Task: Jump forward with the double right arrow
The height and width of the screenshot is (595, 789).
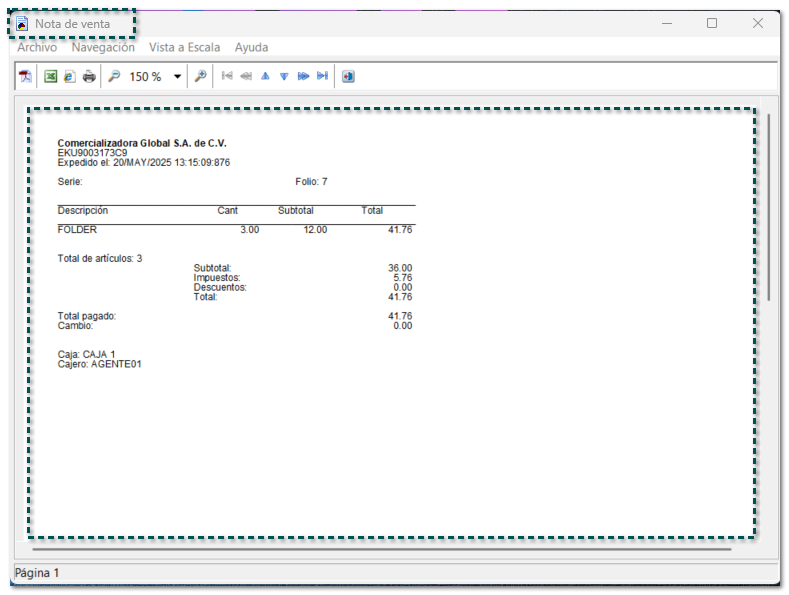Action: [x=303, y=76]
